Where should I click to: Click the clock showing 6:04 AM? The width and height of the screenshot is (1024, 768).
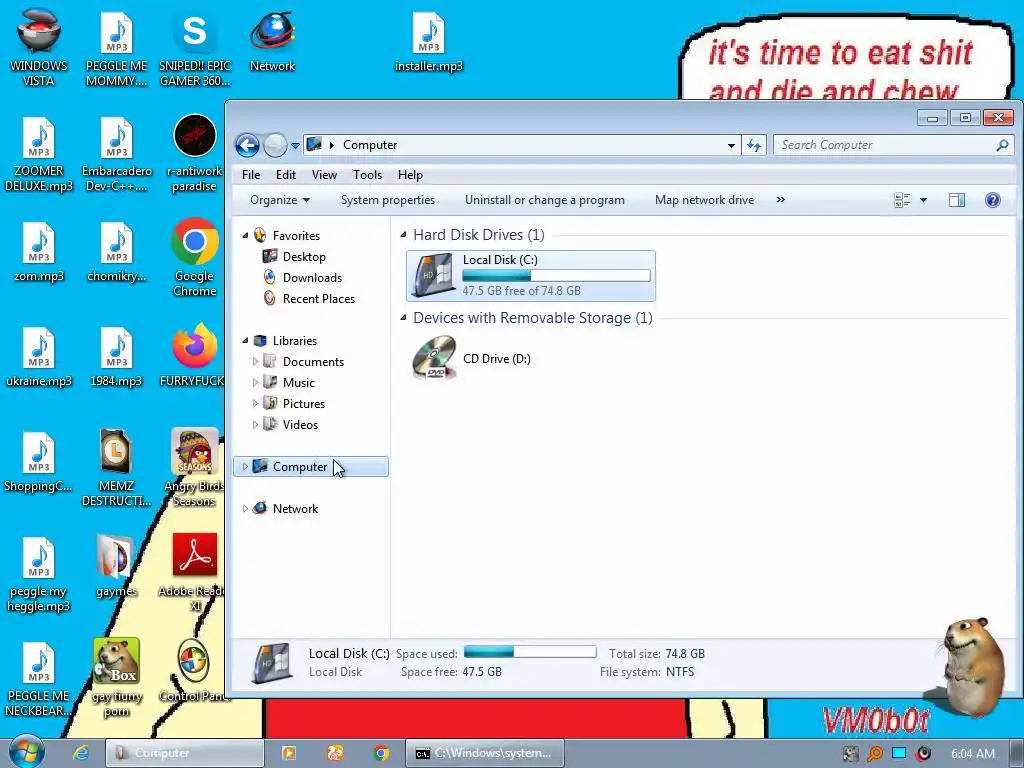click(x=972, y=754)
